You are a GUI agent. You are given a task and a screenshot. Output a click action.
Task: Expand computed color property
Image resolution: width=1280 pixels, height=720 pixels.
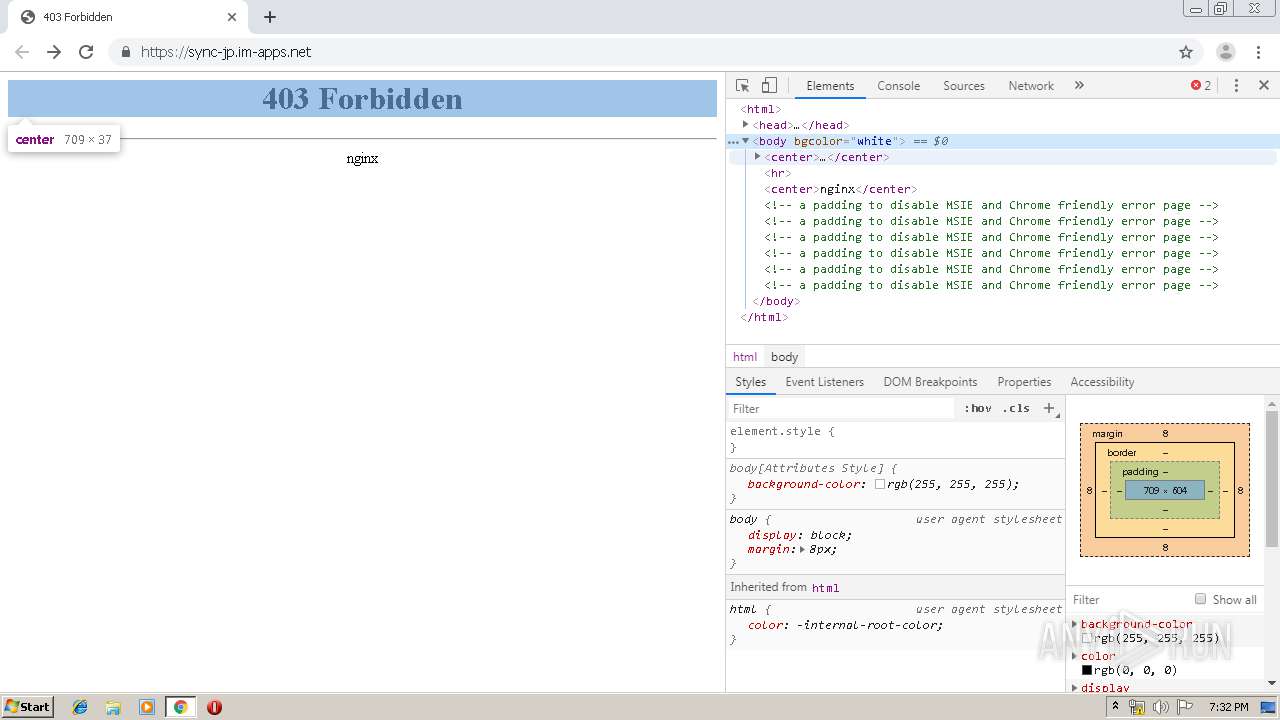point(1075,656)
